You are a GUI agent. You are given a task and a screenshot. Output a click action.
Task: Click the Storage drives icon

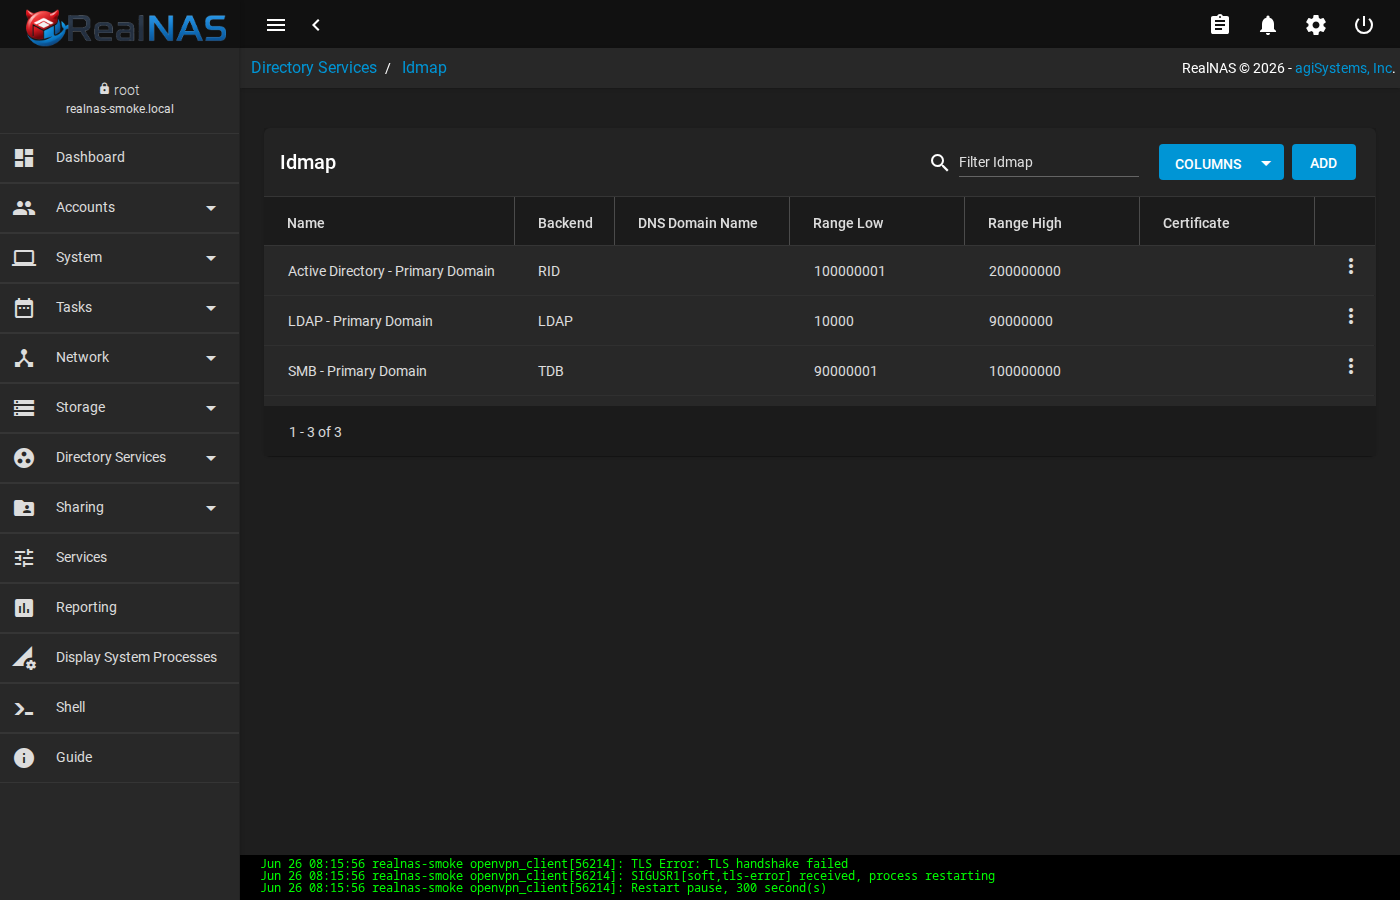click(24, 407)
